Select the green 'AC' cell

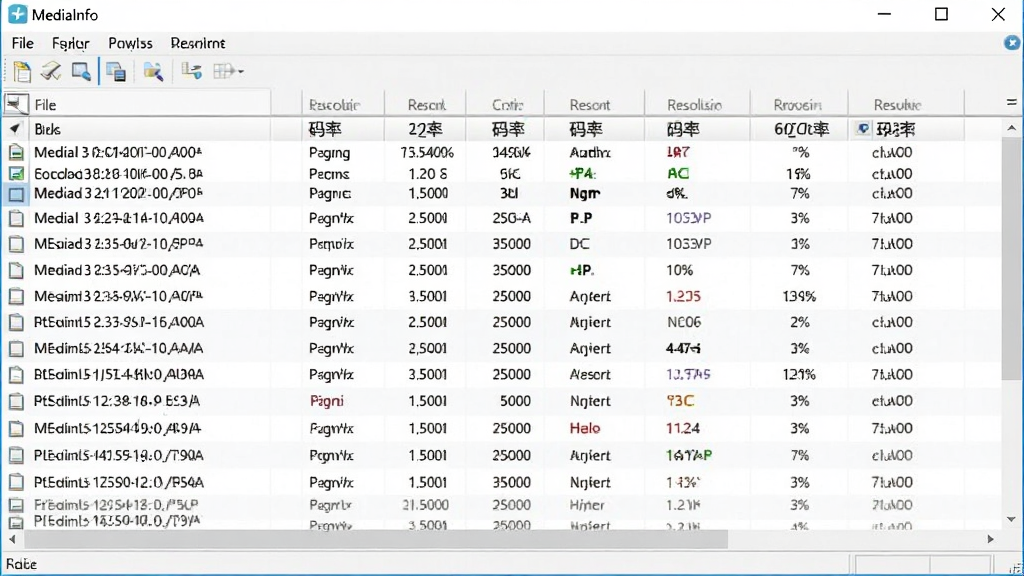click(x=678, y=174)
